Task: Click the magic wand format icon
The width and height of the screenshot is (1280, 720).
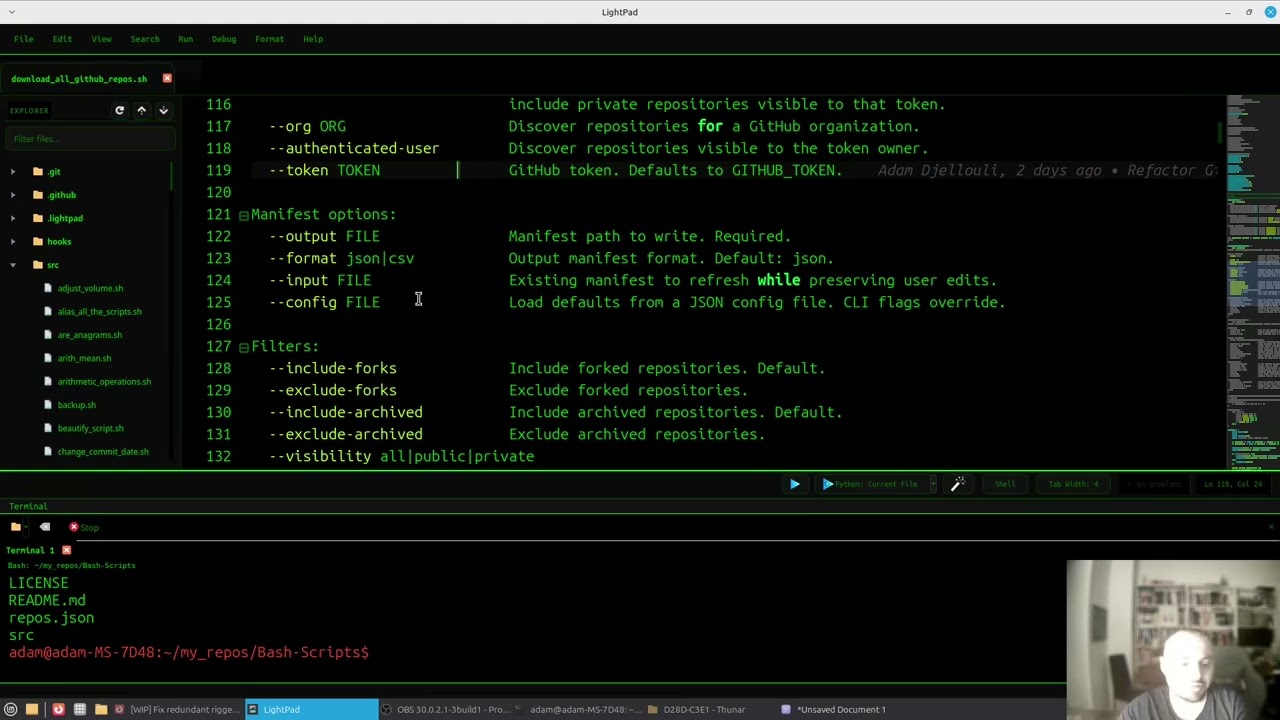Action: click(x=957, y=484)
